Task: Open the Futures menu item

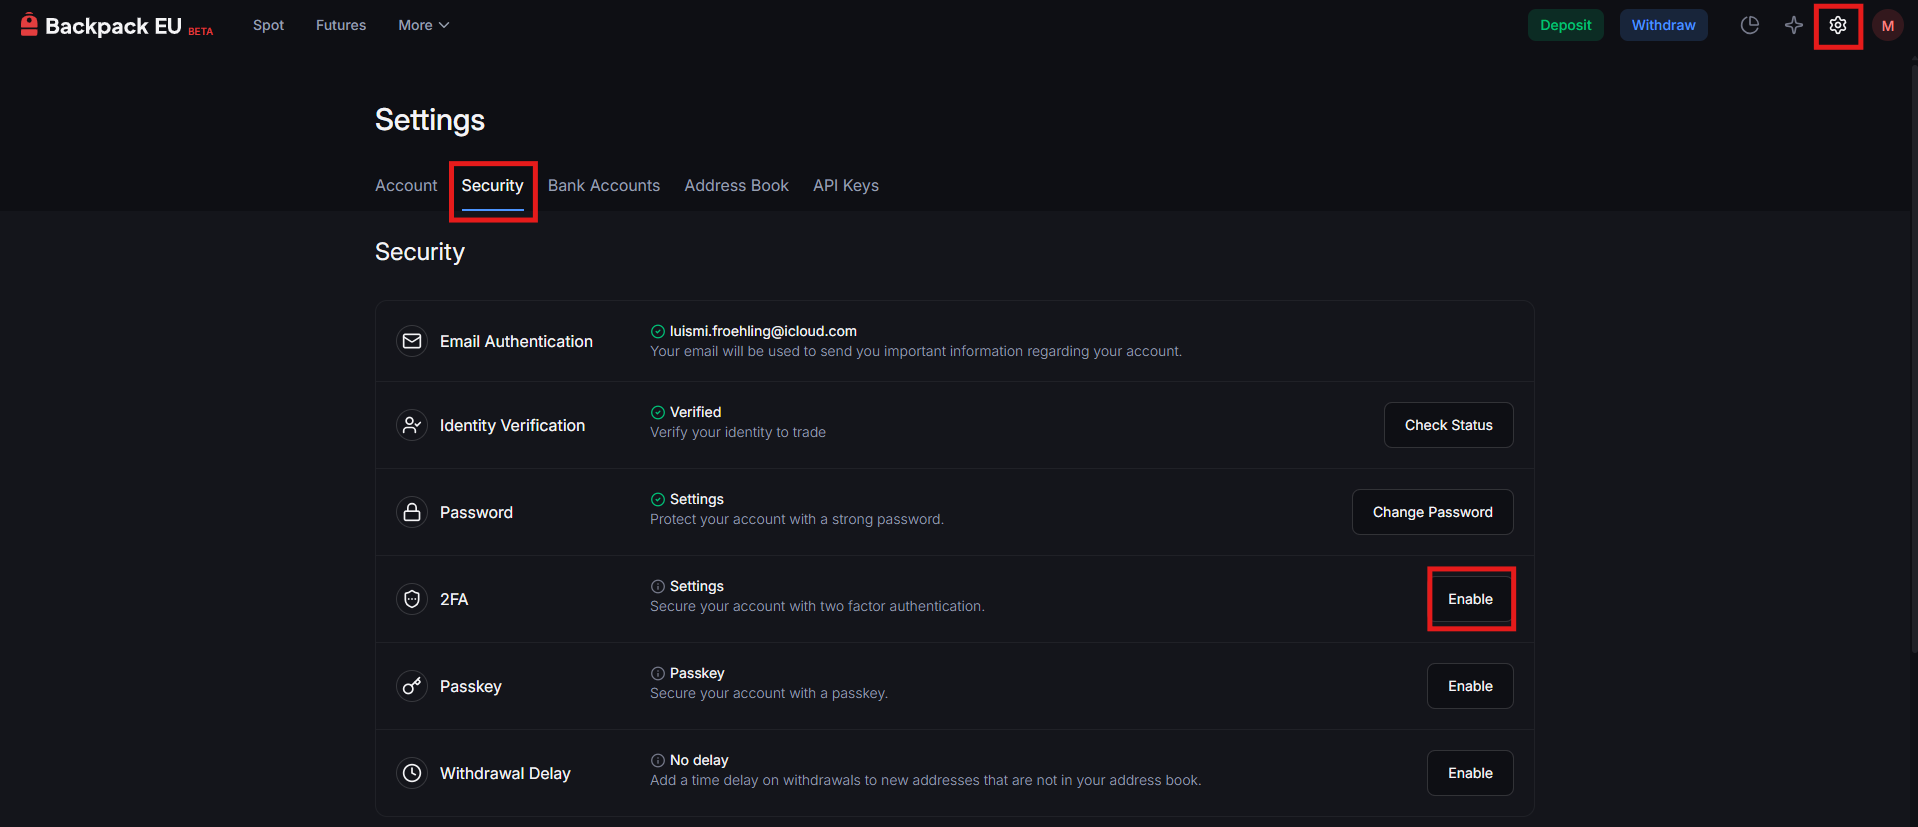Action: click(341, 25)
